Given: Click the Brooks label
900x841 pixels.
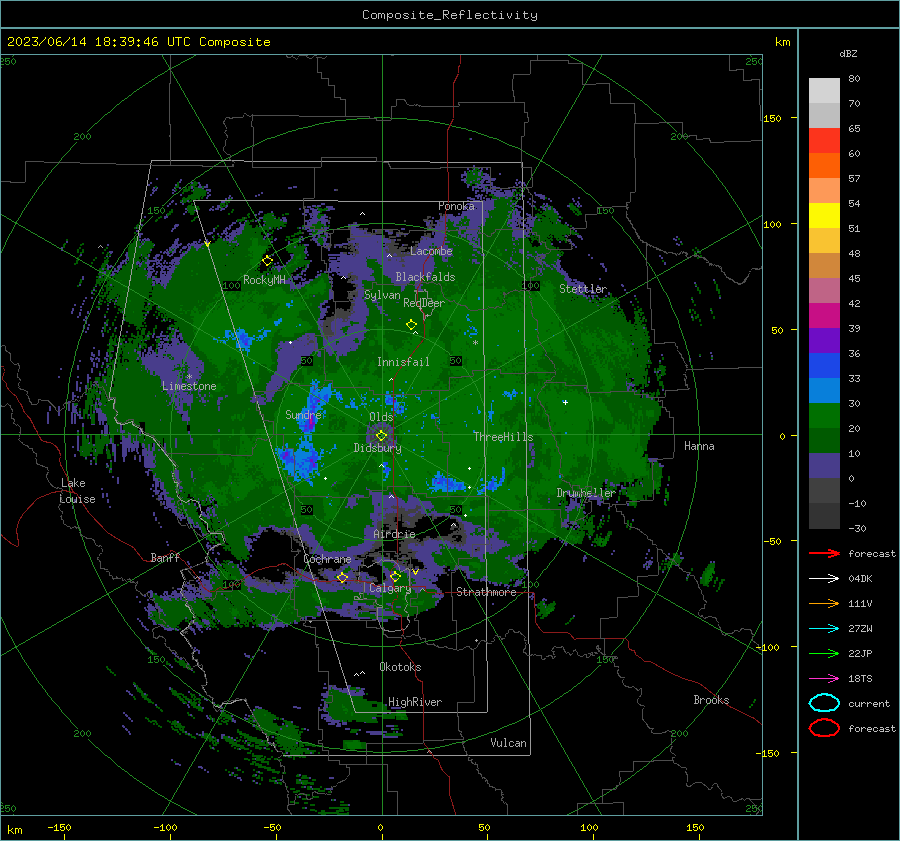Looking at the screenshot, I should click(x=711, y=700).
